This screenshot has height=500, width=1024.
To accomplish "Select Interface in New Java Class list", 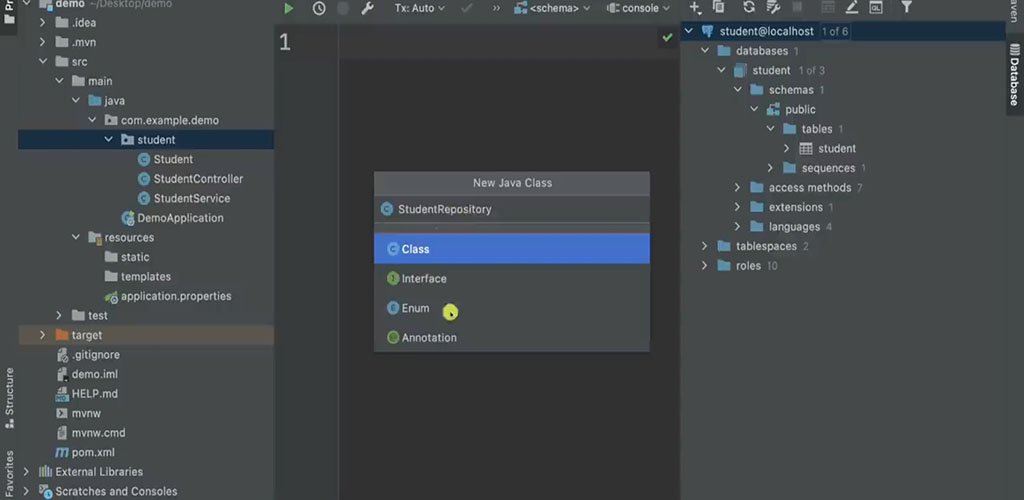I will [x=424, y=279].
